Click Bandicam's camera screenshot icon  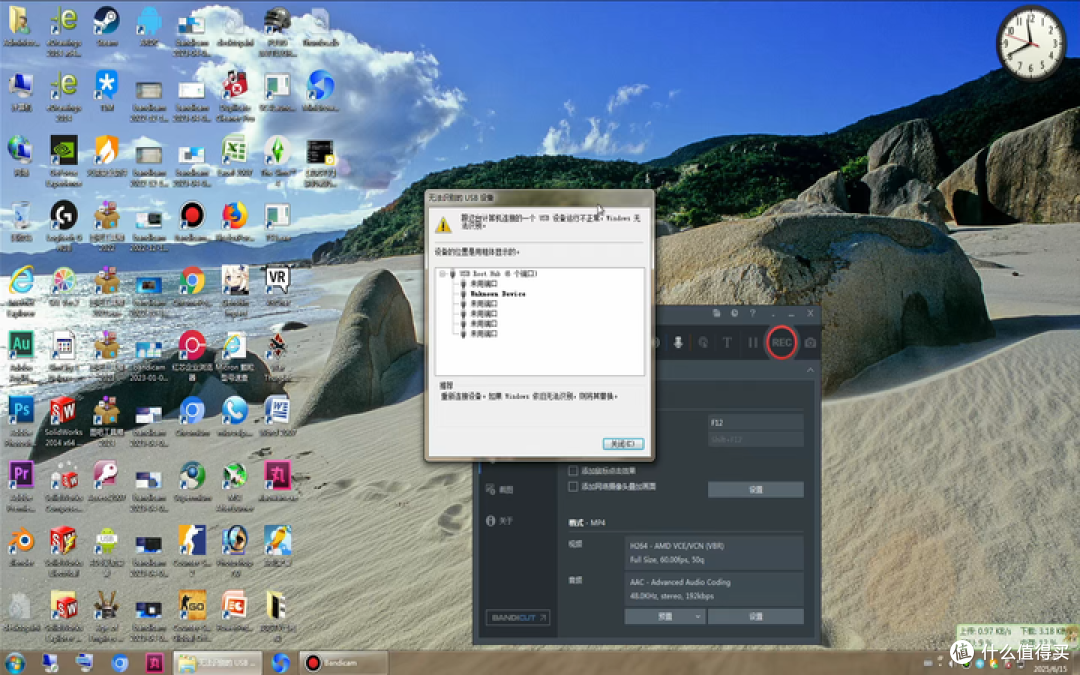pyautogui.click(x=811, y=342)
